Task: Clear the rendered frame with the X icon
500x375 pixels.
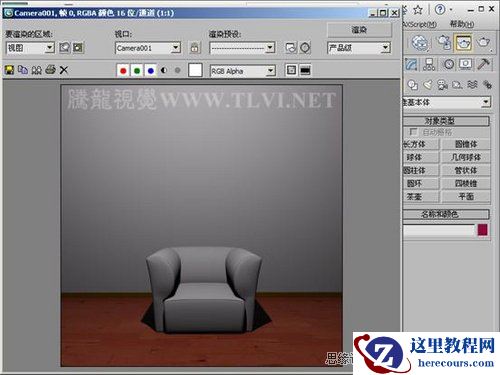Action: (64, 70)
